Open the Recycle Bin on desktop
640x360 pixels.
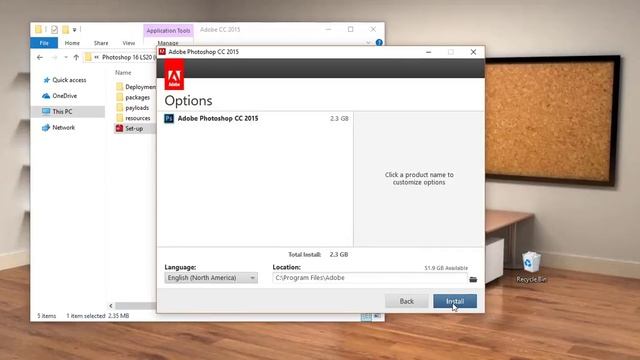pos(531,267)
